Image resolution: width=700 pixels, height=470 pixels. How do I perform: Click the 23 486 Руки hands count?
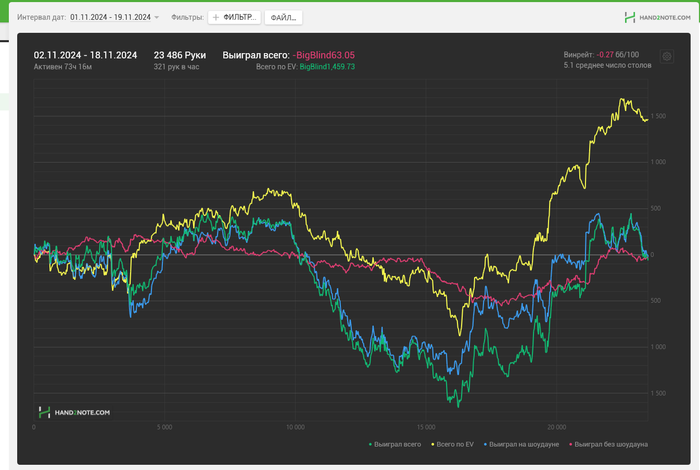click(x=179, y=55)
